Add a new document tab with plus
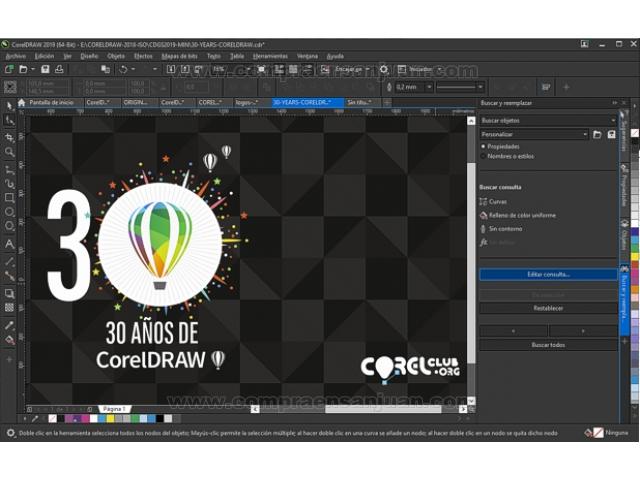Screen dimensions: 640x480 387,102
